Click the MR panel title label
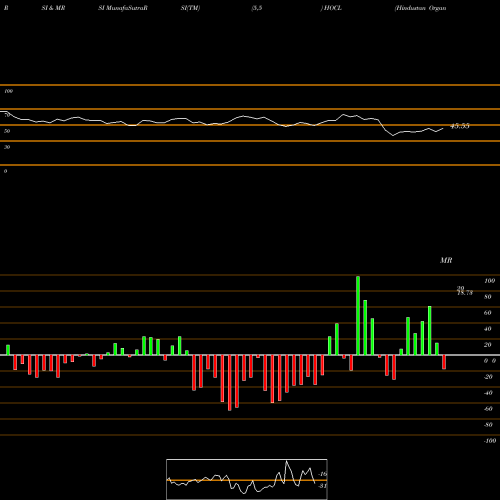This screenshot has width=500, height=500. [446, 260]
